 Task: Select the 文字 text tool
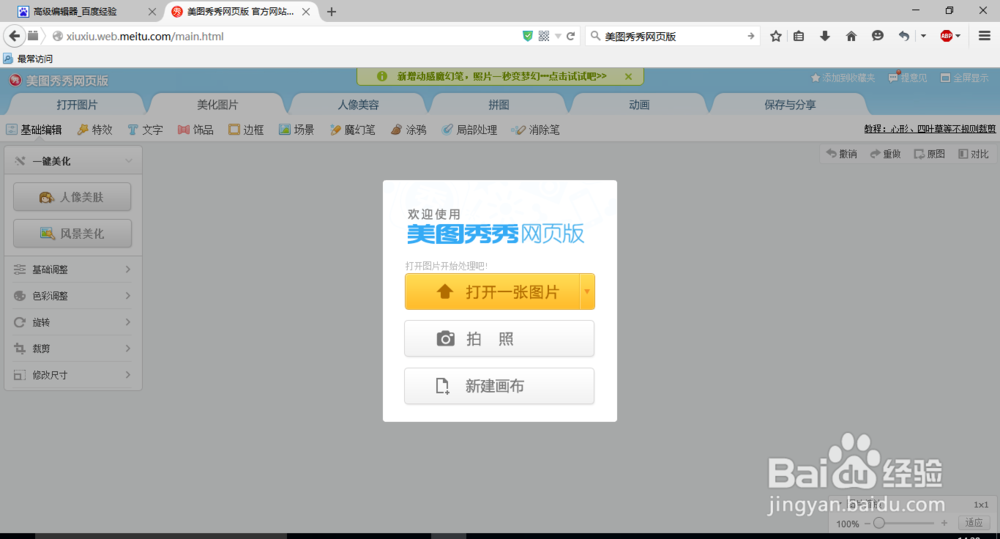[x=145, y=129]
